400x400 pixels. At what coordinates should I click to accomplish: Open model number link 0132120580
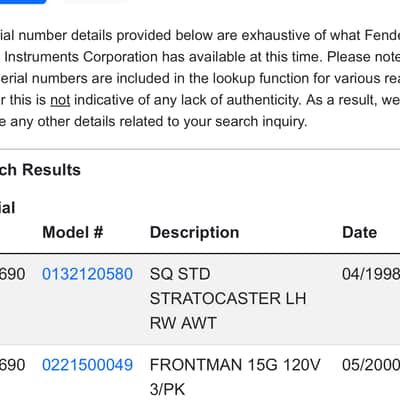[87, 274]
